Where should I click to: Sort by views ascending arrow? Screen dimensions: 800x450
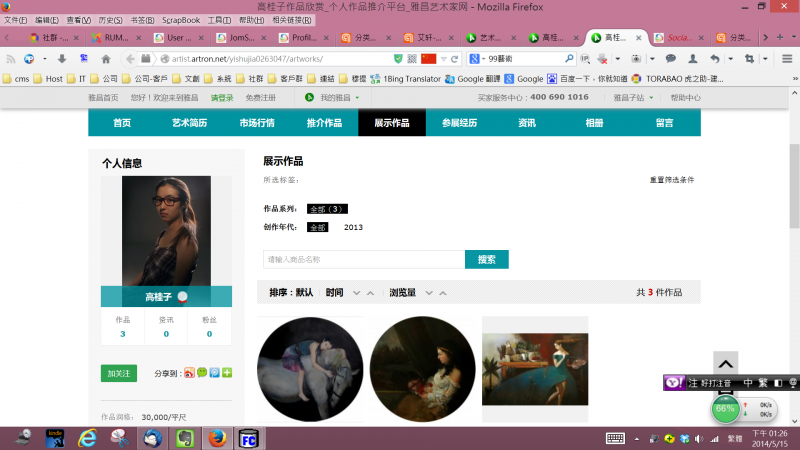(443, 293)
